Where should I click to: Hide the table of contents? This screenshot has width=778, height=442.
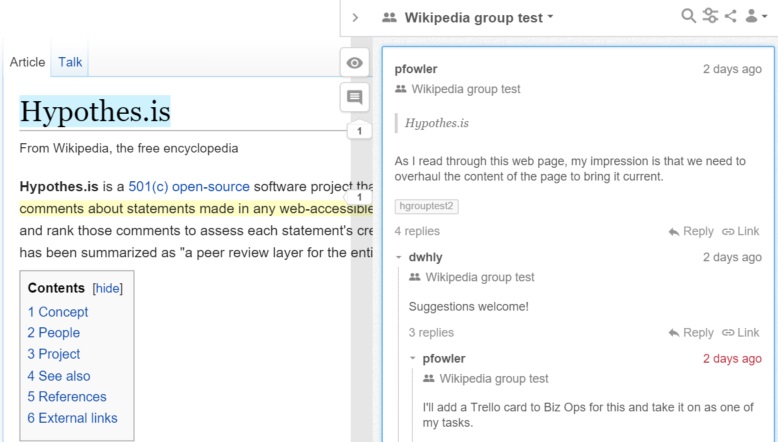108,288
